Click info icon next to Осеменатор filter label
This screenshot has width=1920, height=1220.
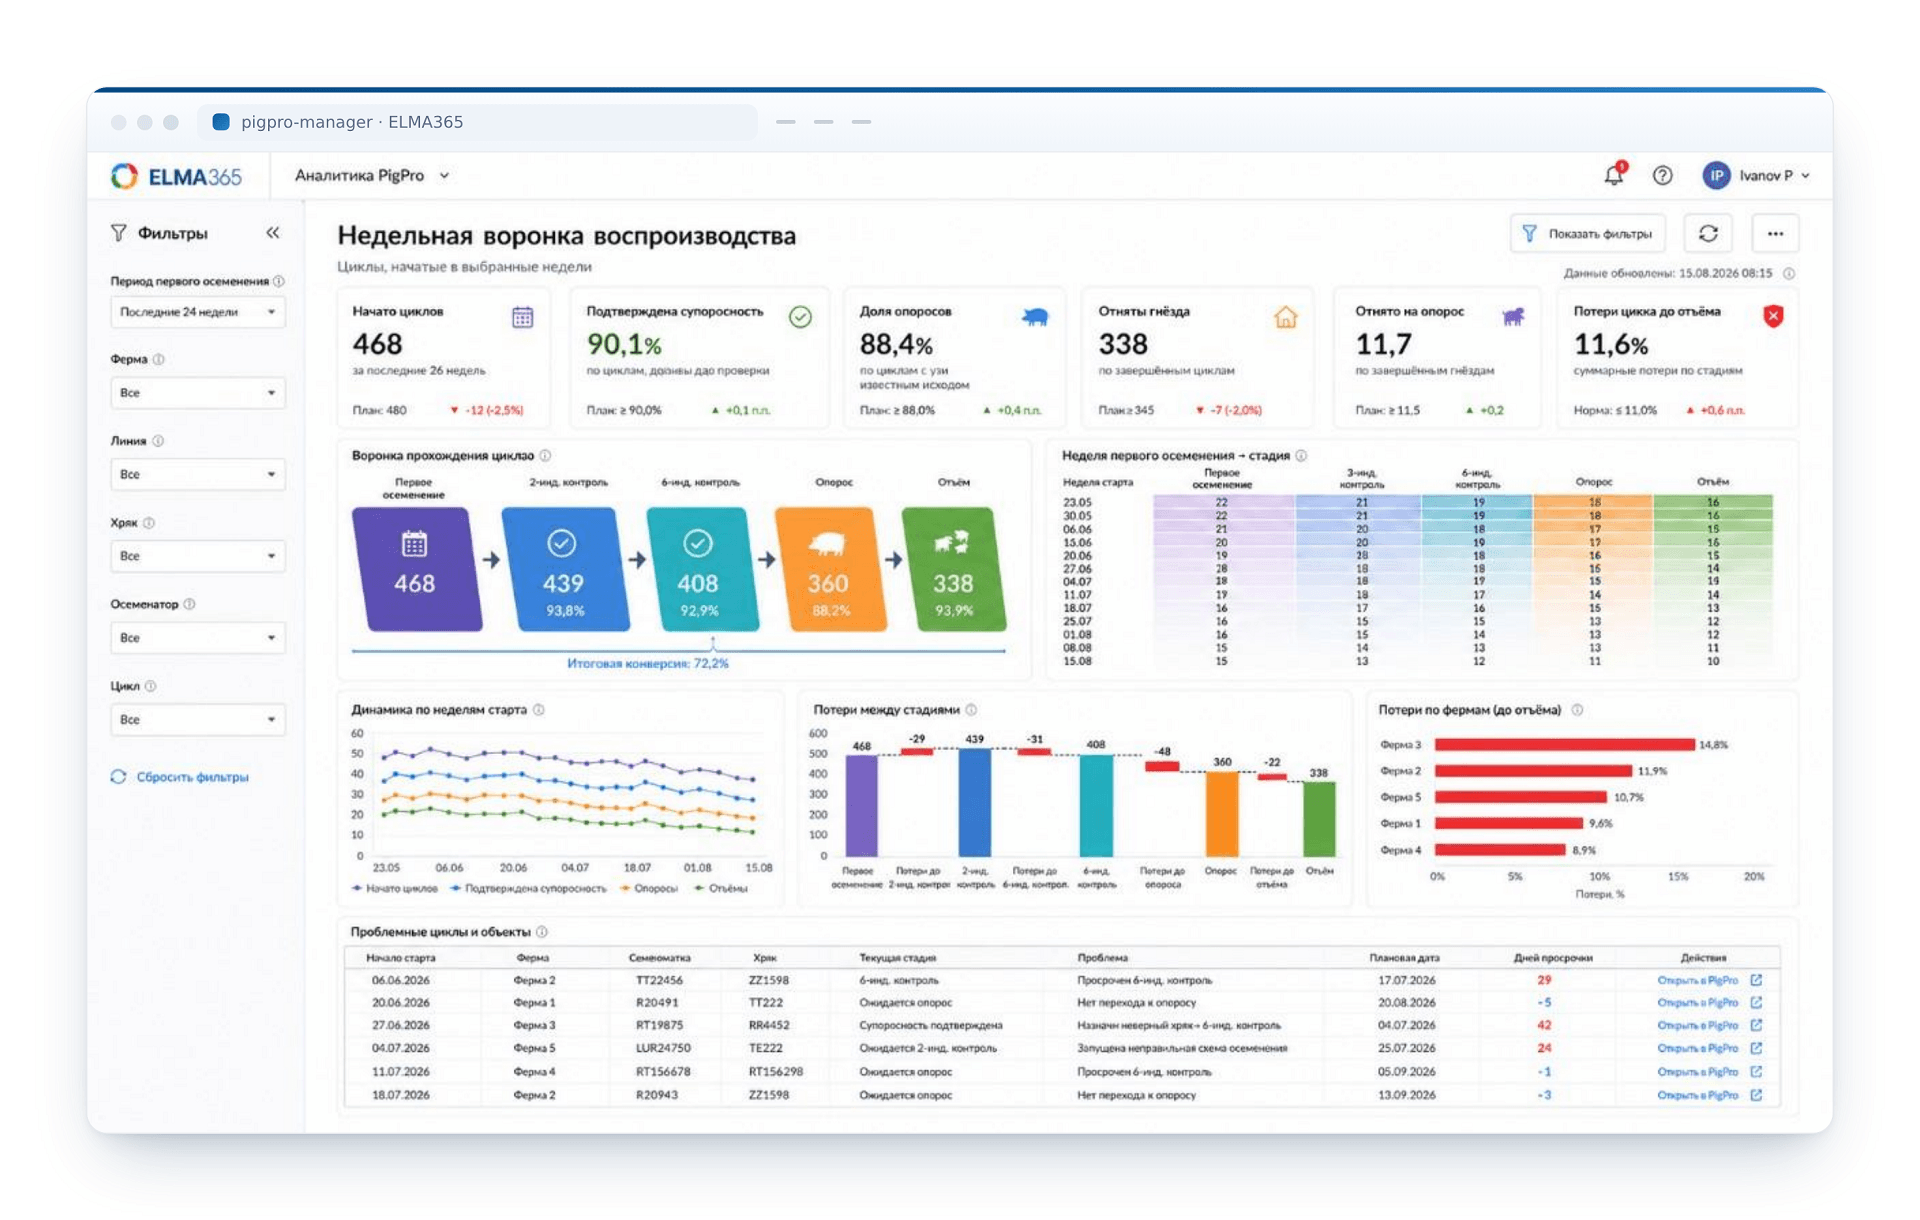189,604
